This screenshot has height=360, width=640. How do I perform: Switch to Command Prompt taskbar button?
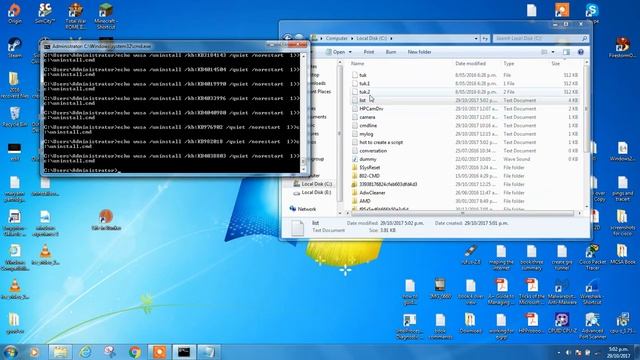click(184, 352)
